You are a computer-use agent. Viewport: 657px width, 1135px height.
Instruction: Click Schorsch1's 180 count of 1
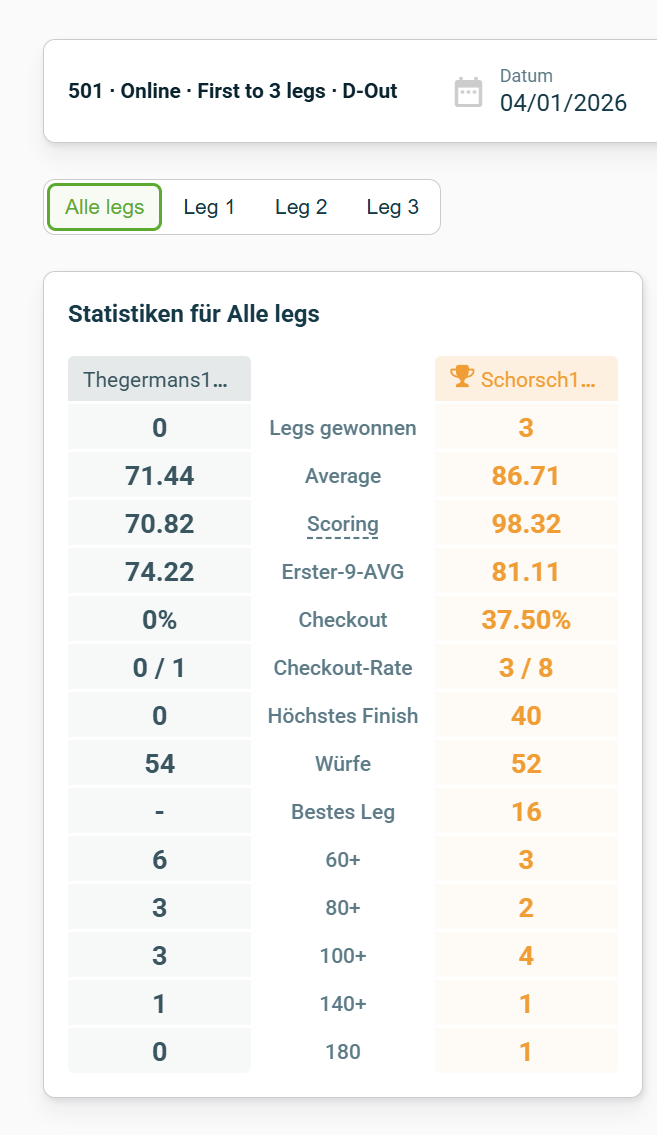click(527, 1051)
